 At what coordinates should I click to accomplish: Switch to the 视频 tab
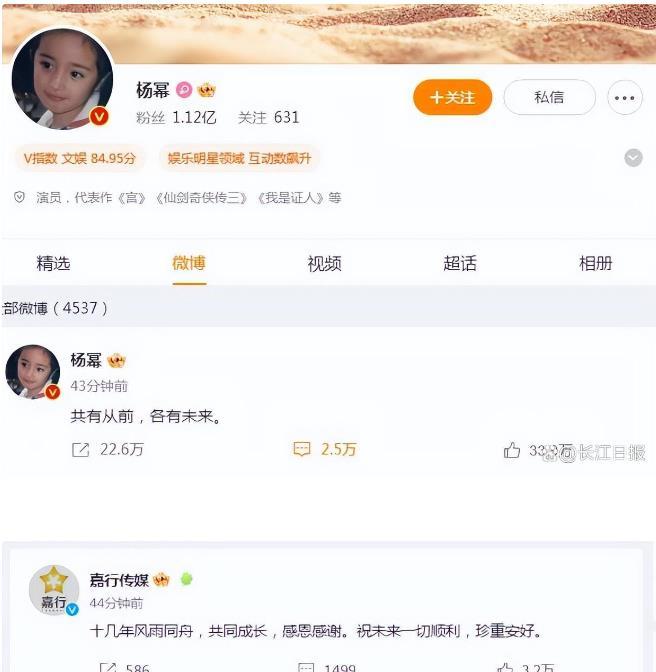coord(324,263)
